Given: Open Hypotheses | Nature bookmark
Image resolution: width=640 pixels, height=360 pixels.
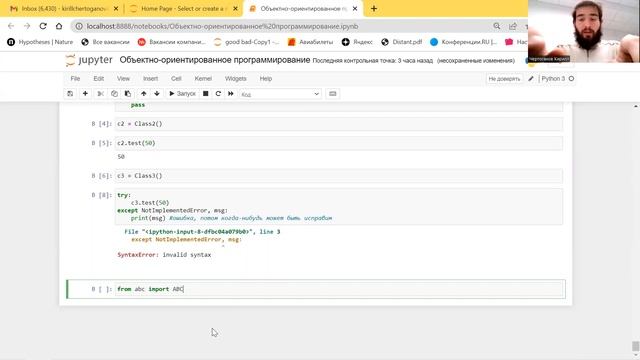Looking at the screenshot, I should point(40,42).
